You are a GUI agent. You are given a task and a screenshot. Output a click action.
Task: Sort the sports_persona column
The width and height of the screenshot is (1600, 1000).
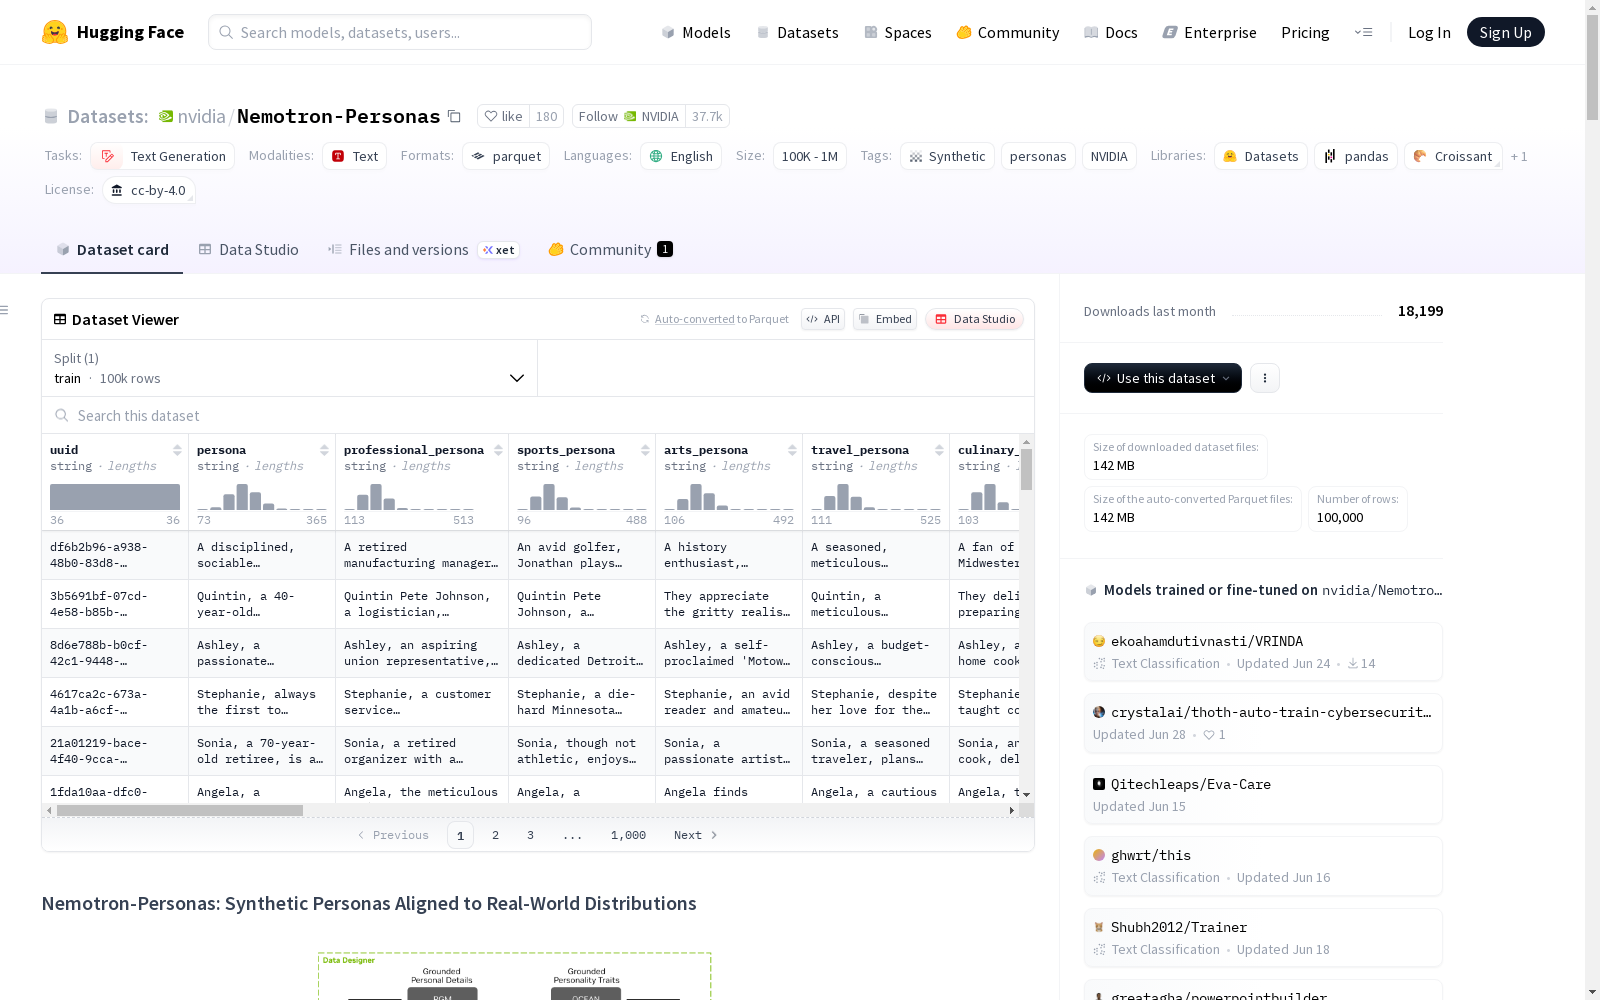tap(645, 450)
